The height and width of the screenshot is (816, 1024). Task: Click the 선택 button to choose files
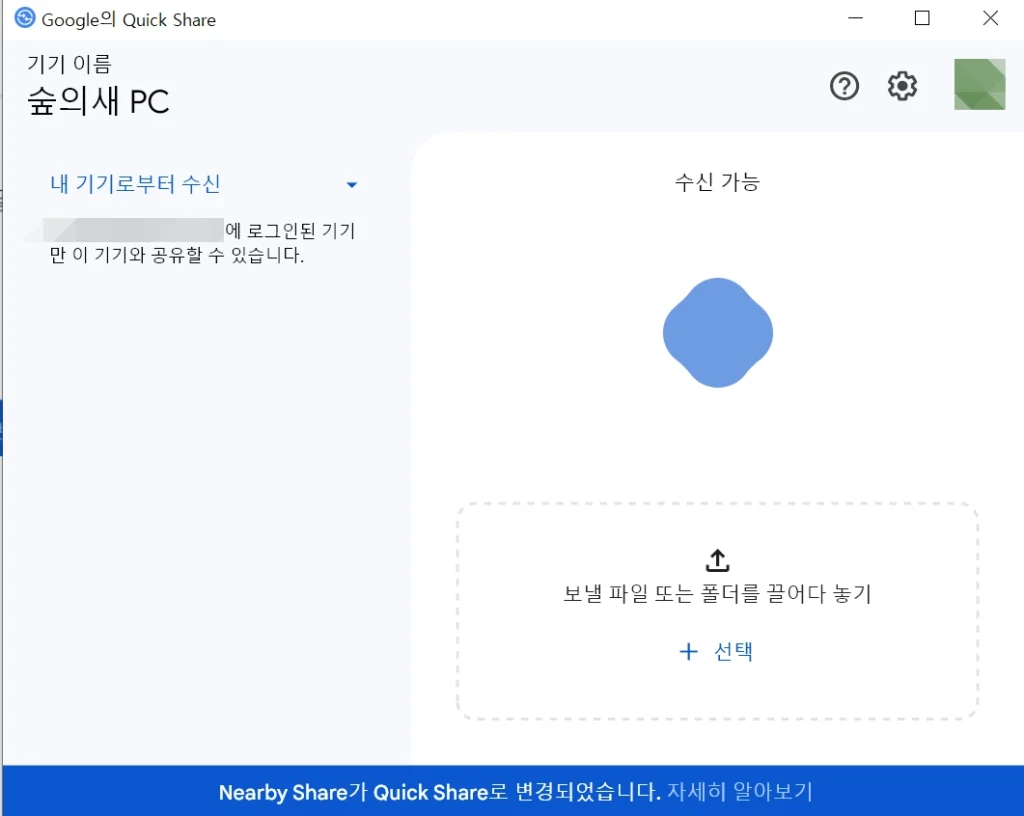tap(717, 651)
